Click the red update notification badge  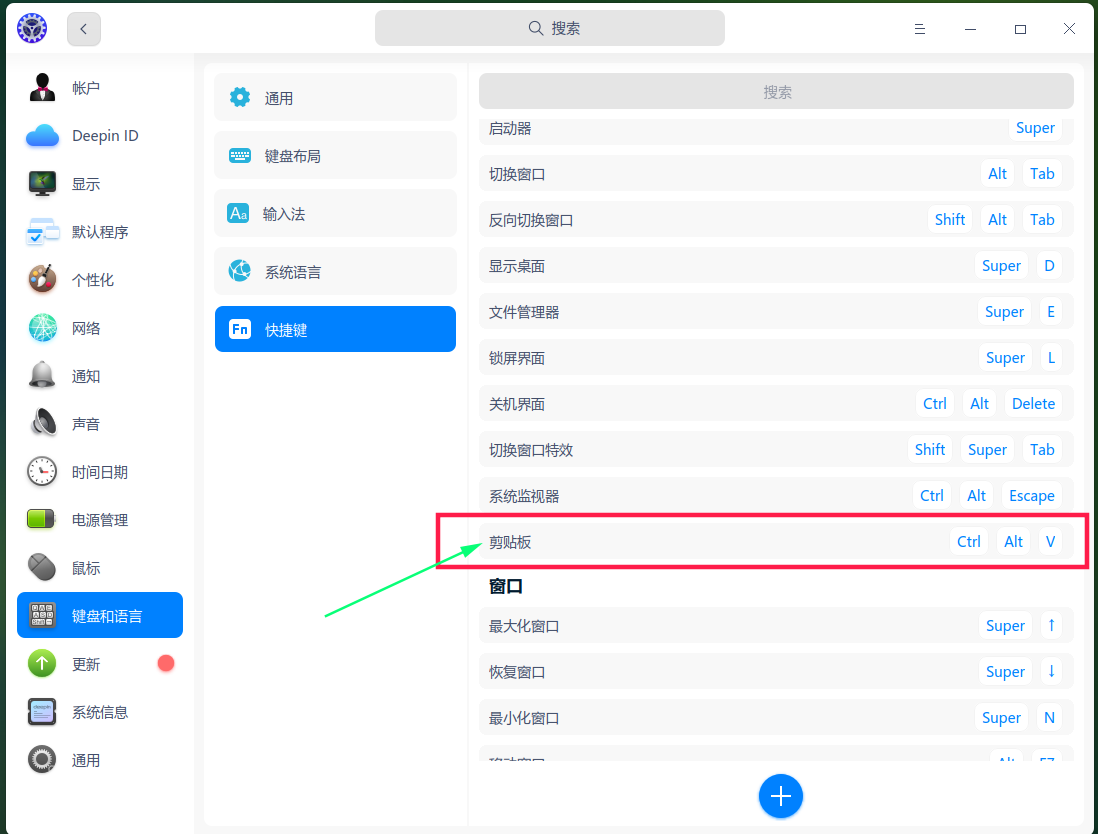[166, 663]
